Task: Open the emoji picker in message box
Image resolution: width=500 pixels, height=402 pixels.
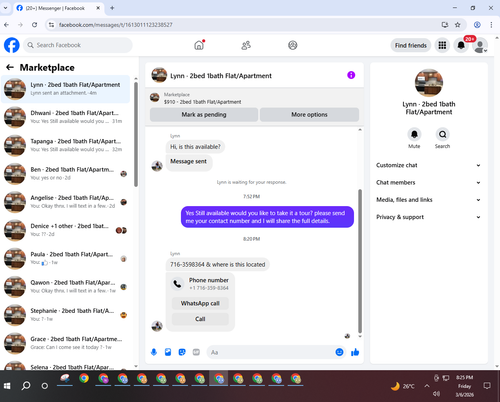Action: (x=339, y=352)
